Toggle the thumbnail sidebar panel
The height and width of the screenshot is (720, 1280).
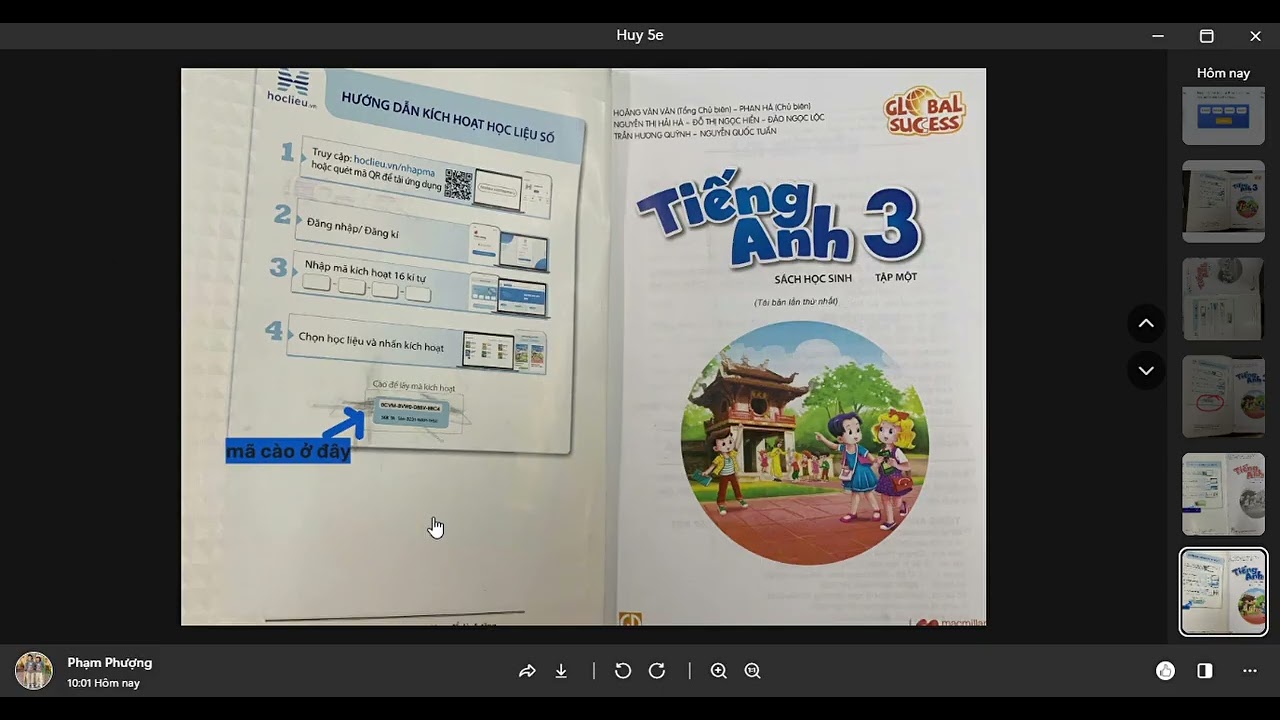pos(1205,671)
